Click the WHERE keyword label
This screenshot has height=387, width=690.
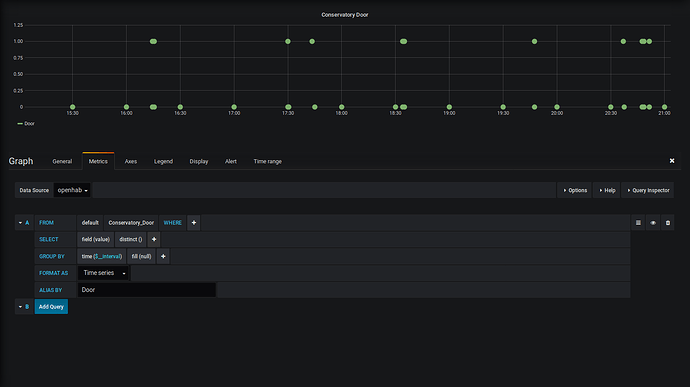pyautogui.click(x=172, y=223)
